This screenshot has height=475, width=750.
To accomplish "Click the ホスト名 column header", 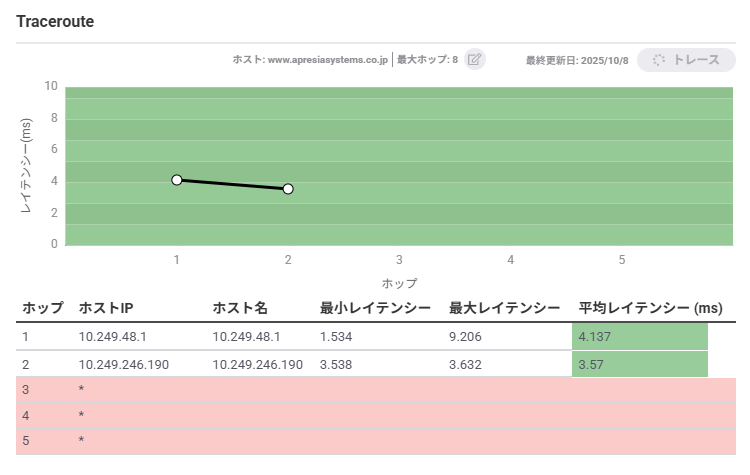I will [240, 308].
